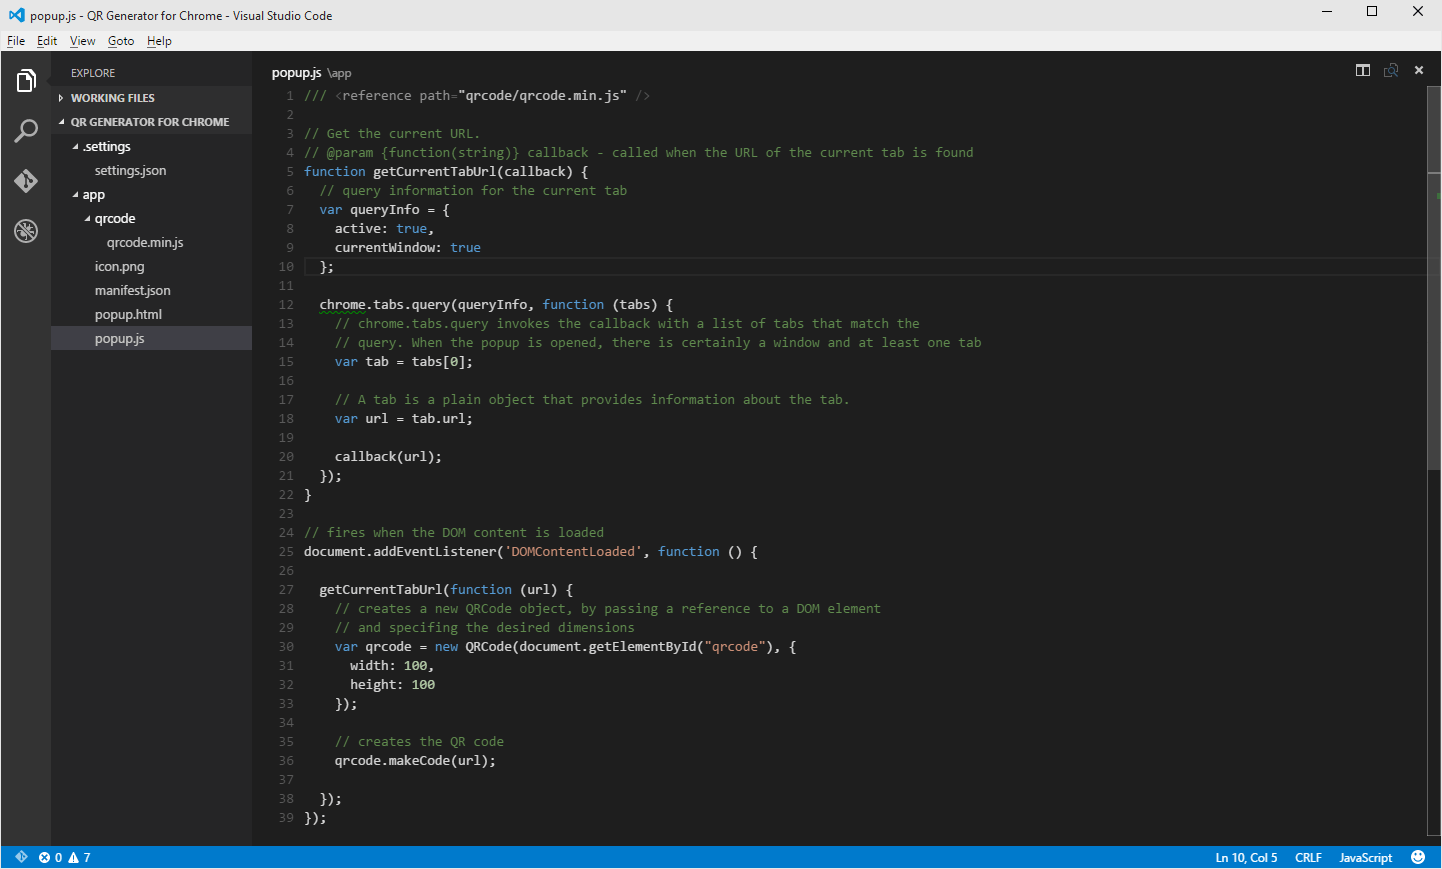This screenshot has width=1442, height=869.
Task: Open qrcode.min.js file
Action: [151, 242]
